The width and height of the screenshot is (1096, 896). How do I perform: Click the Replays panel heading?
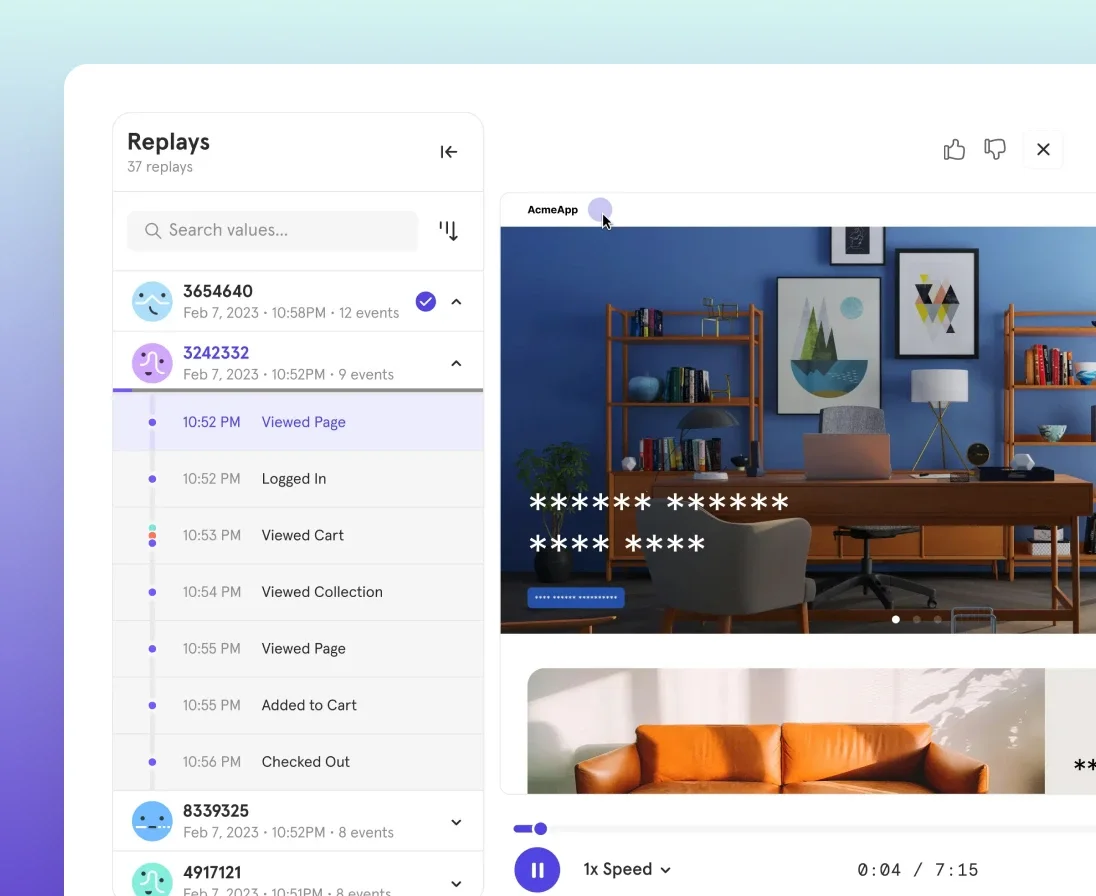(x=168, y=142)
